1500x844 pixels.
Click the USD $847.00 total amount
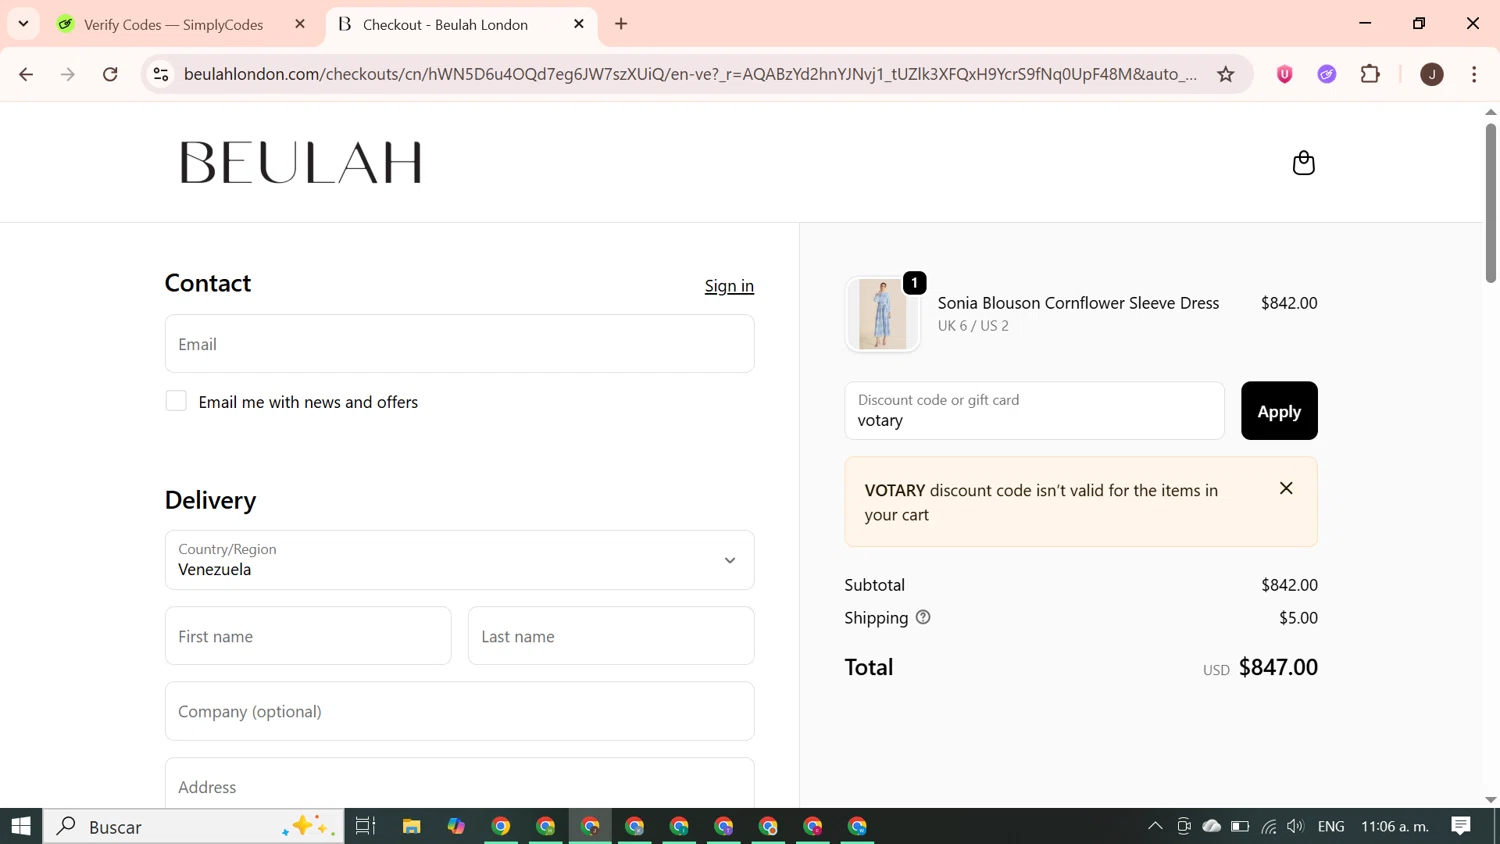click(x=1260, y=667)
